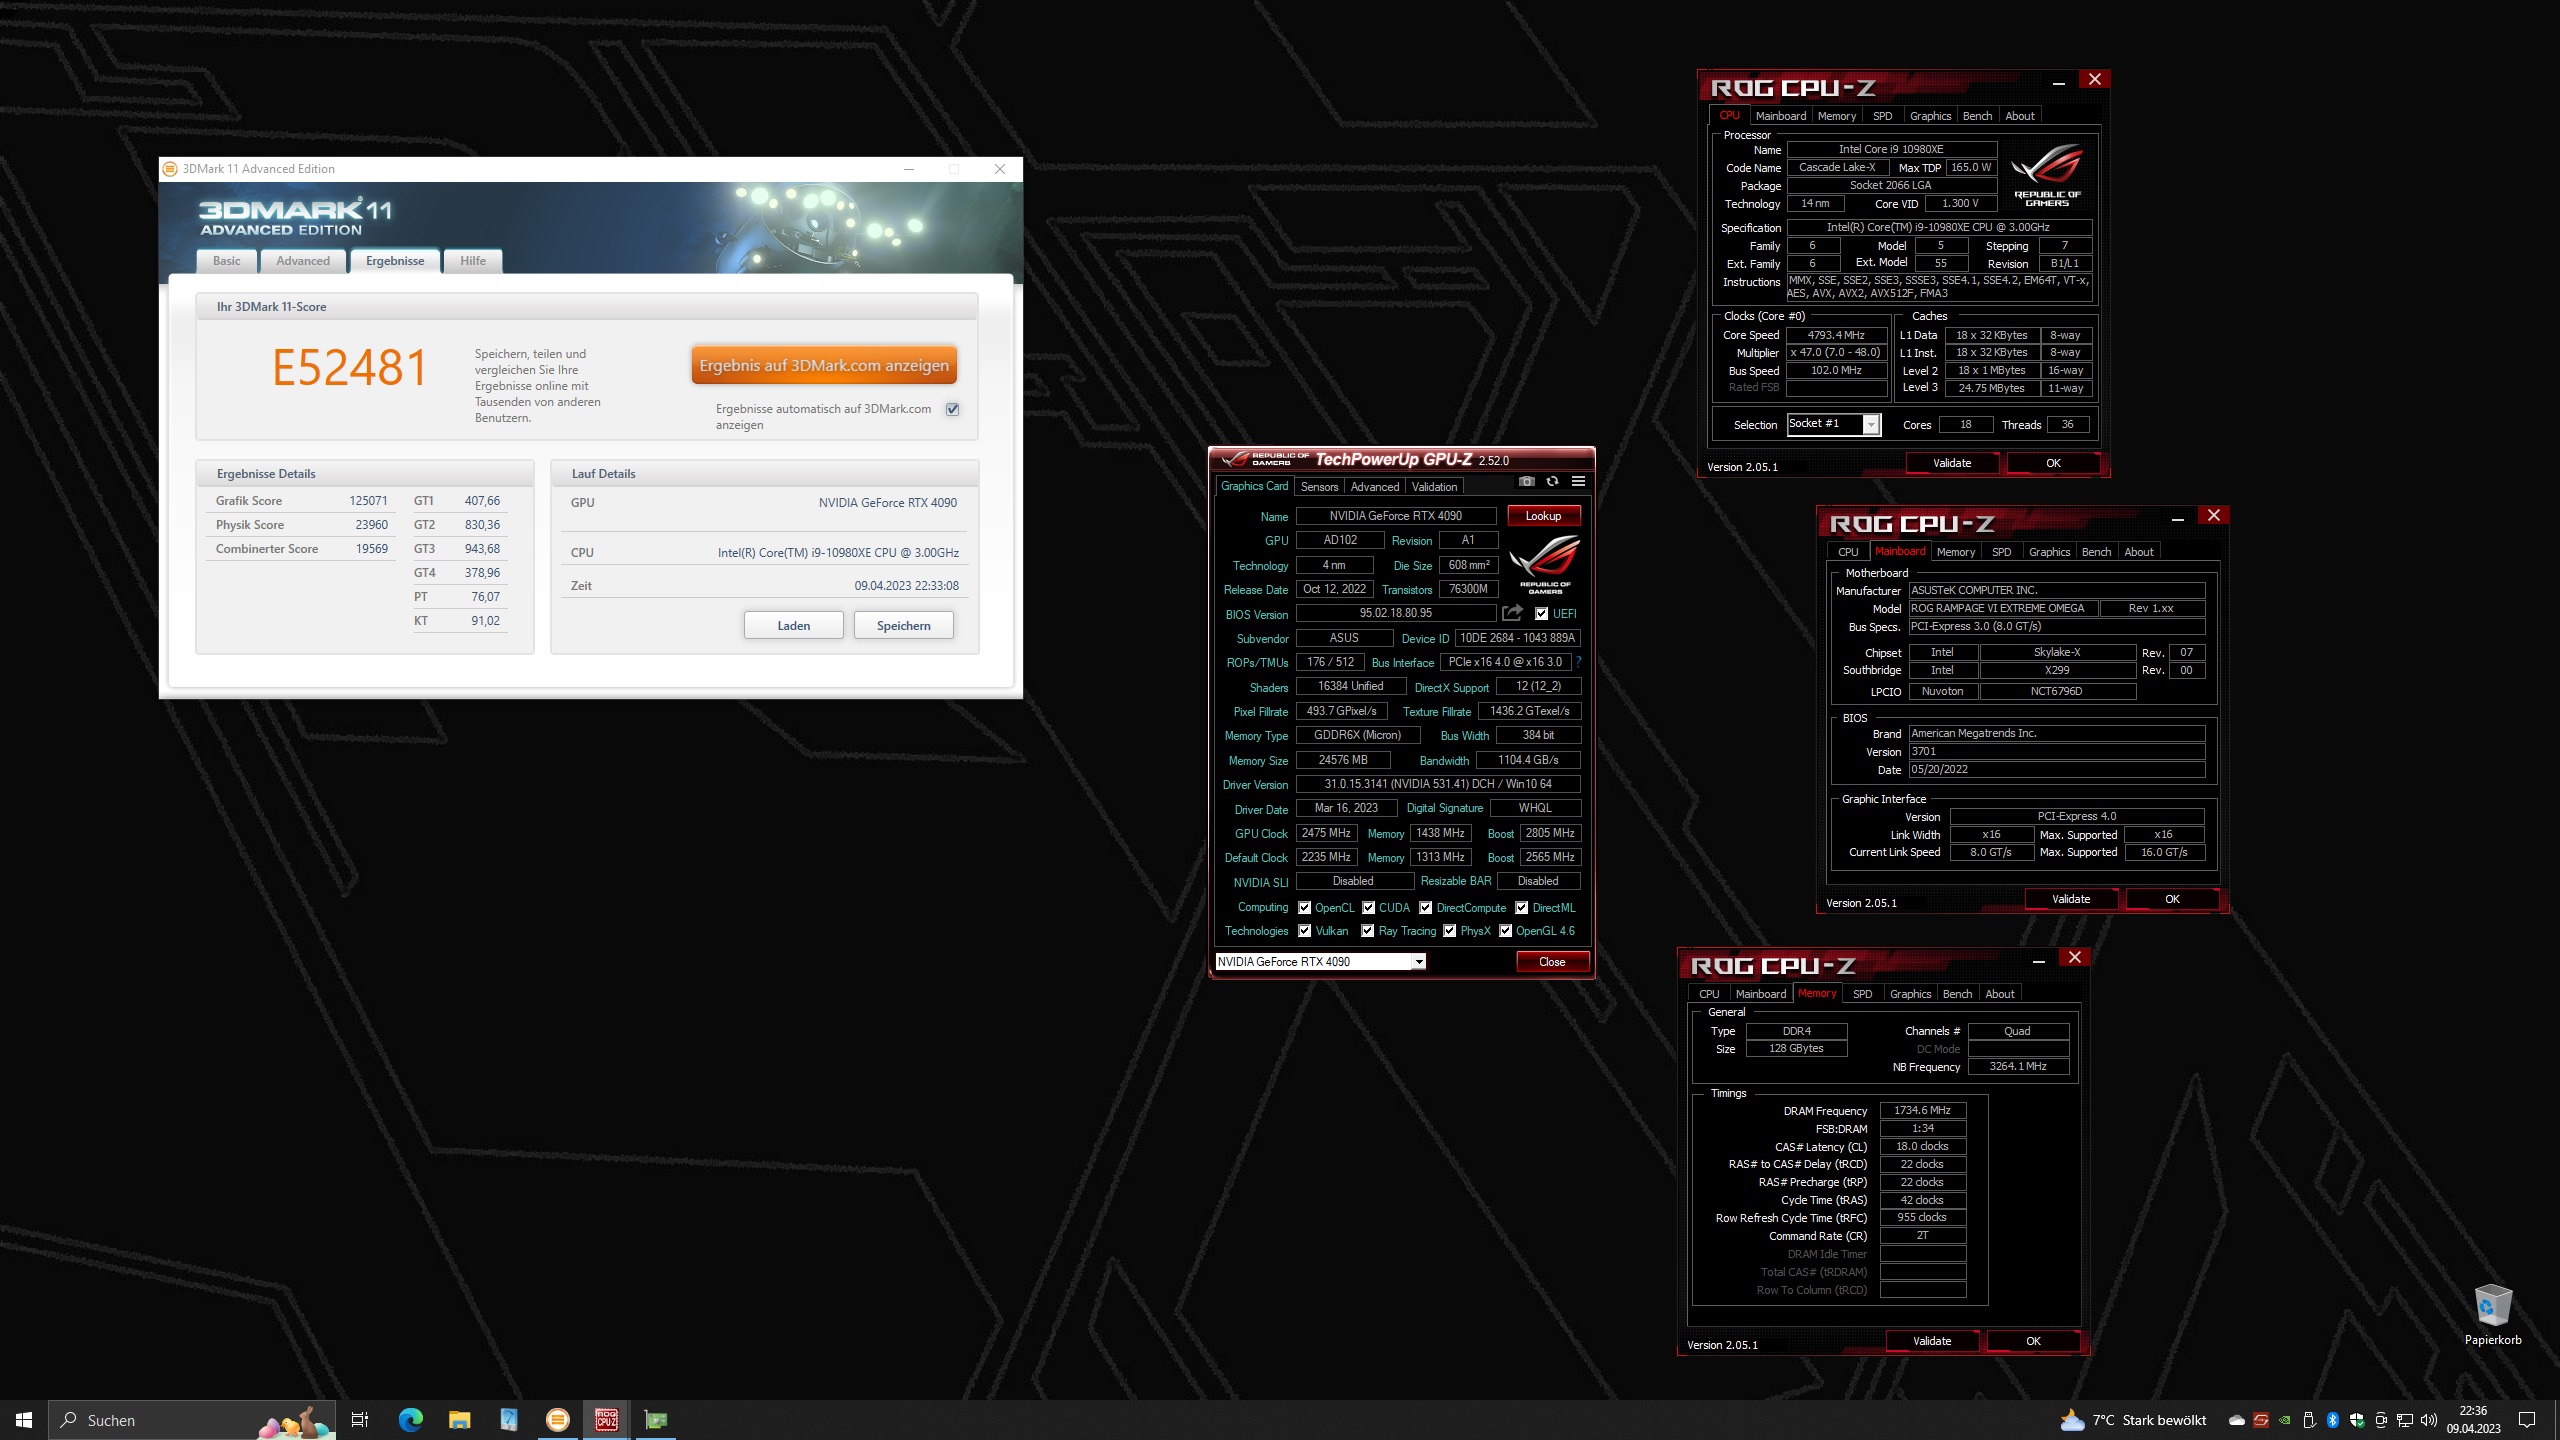Open Windows Security shield tray icon
This screenshot has width=2560, height=1440.
(2357, 1420)
